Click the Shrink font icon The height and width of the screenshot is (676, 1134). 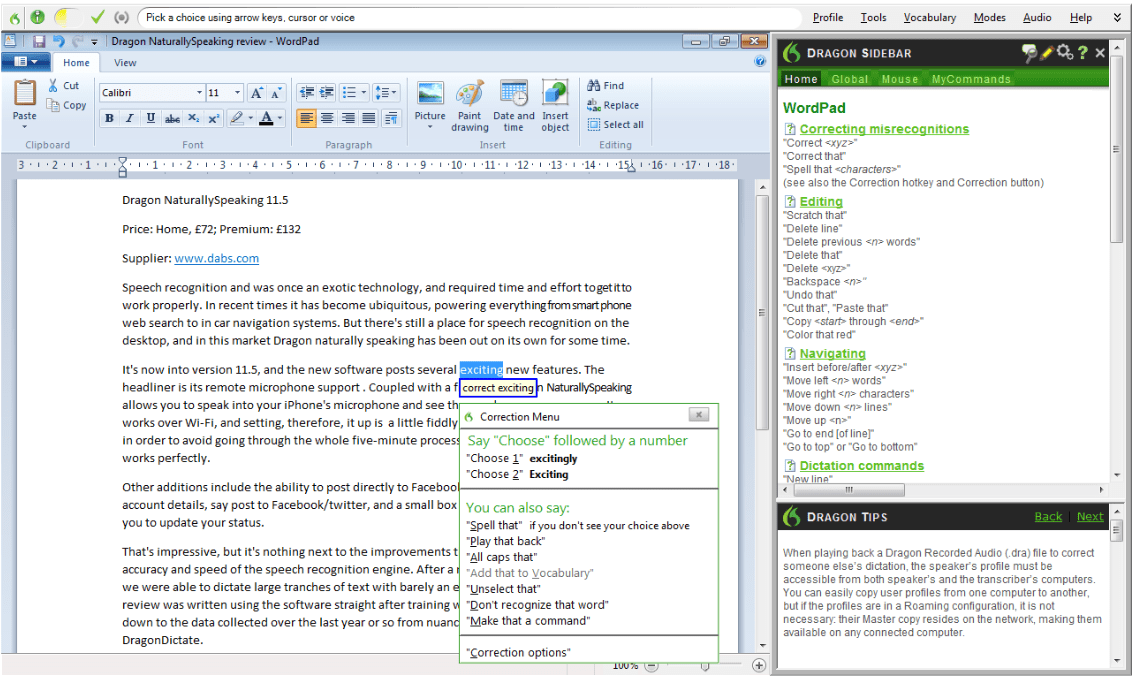point(276,93)
